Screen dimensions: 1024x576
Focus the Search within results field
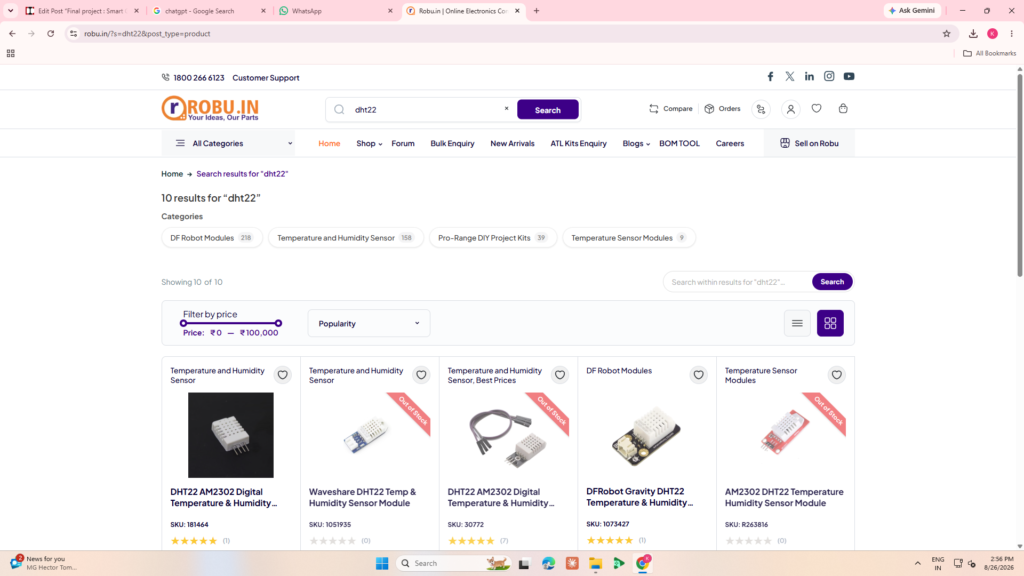(738, 282)
